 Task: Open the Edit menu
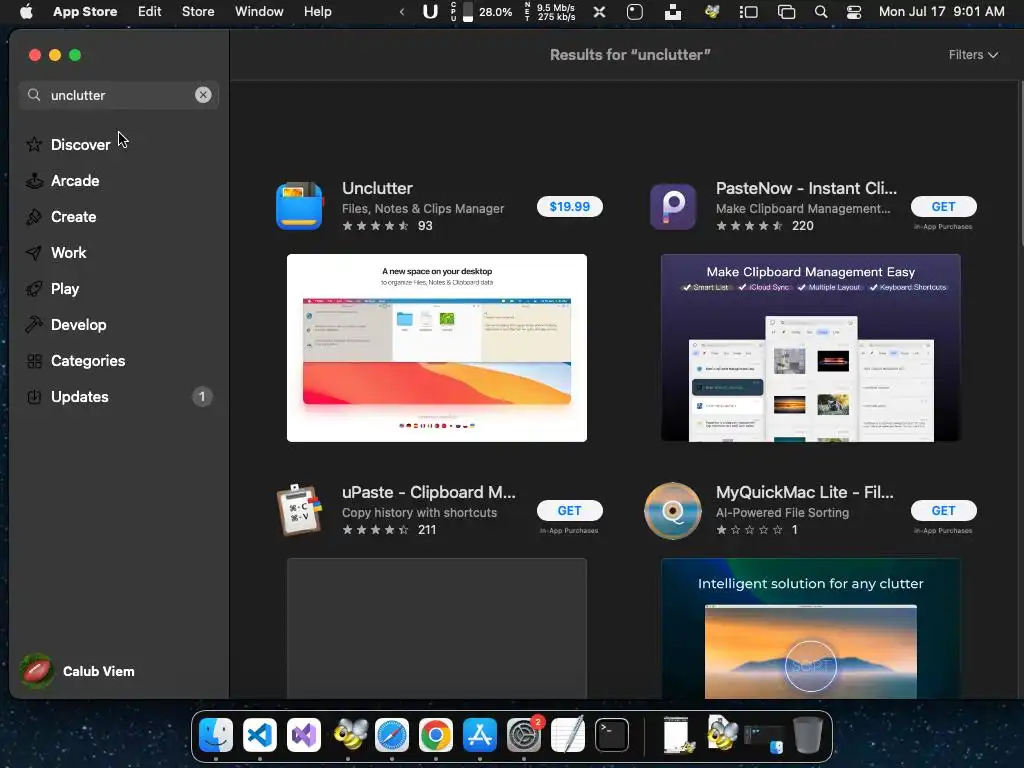pyautogui.click(x=150, y=12)
